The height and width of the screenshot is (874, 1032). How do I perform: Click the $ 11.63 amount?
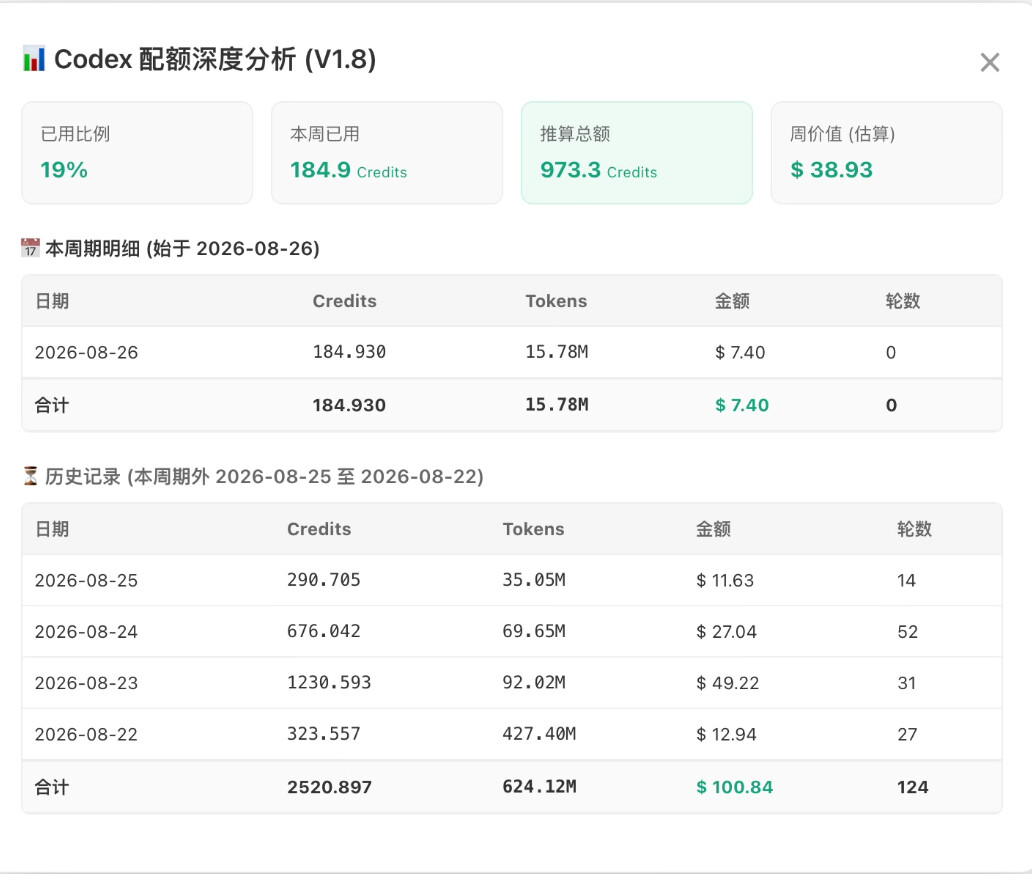point(725,580)
